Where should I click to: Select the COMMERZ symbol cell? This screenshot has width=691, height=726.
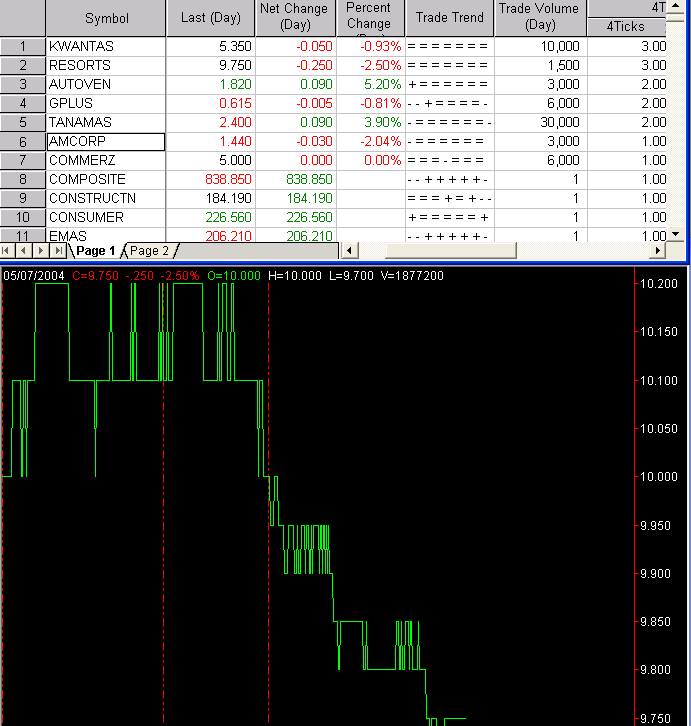pyautogui.click(x=106, y=160)
